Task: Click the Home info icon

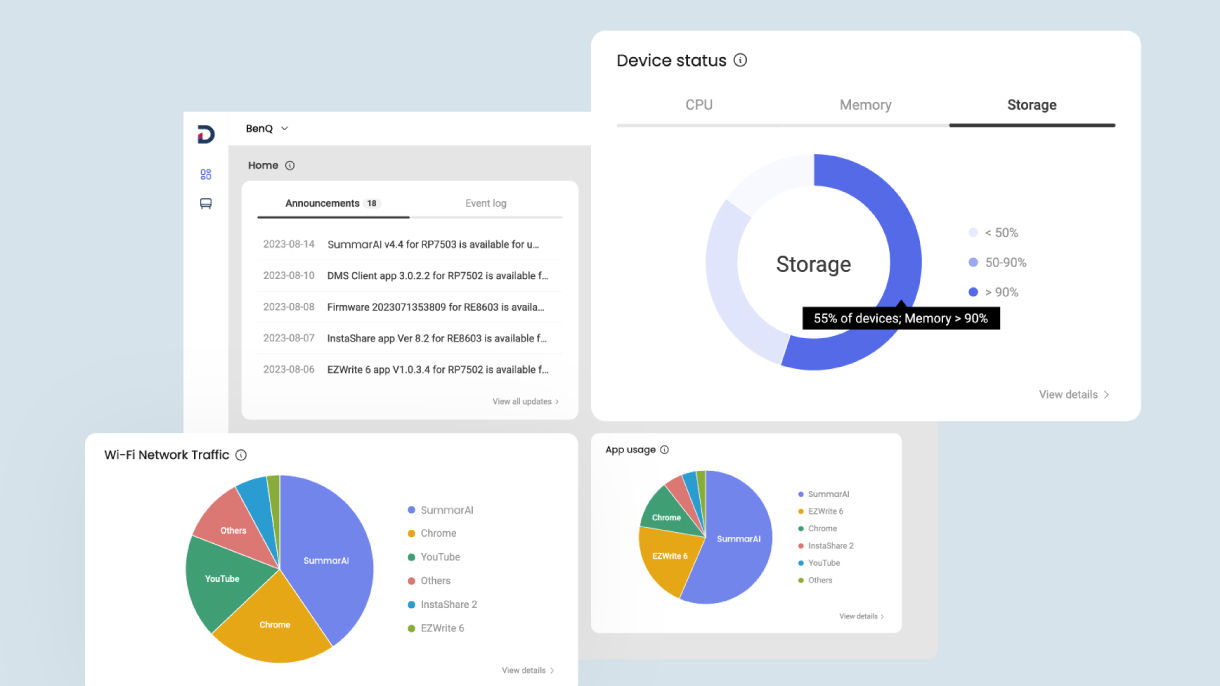Action: pyautogui.click(x=290, y=165)
